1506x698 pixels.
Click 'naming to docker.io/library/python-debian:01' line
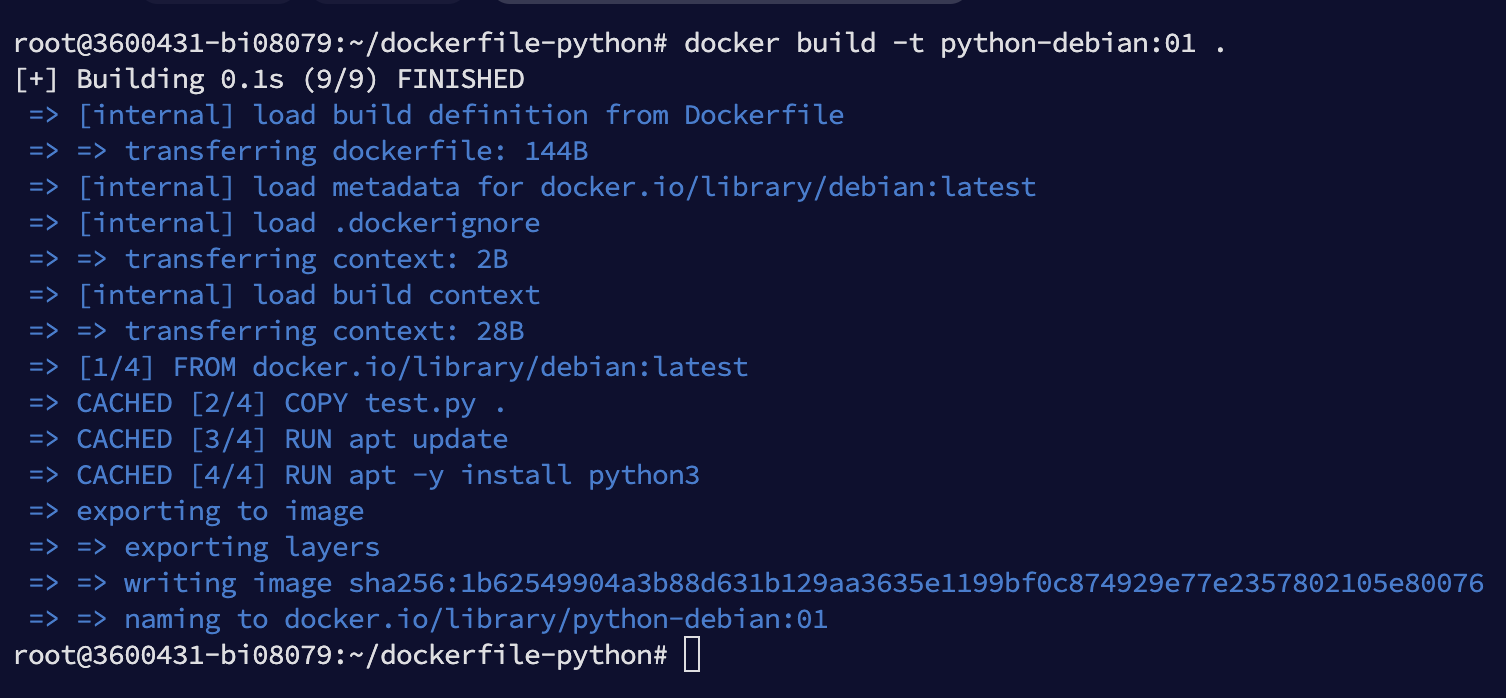(475, 620)
